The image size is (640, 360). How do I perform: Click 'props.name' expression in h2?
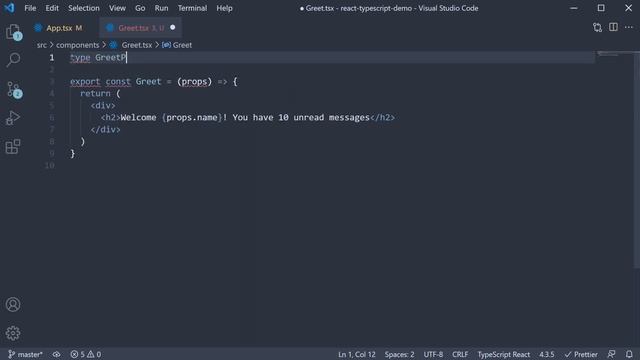tap(192, 118)
